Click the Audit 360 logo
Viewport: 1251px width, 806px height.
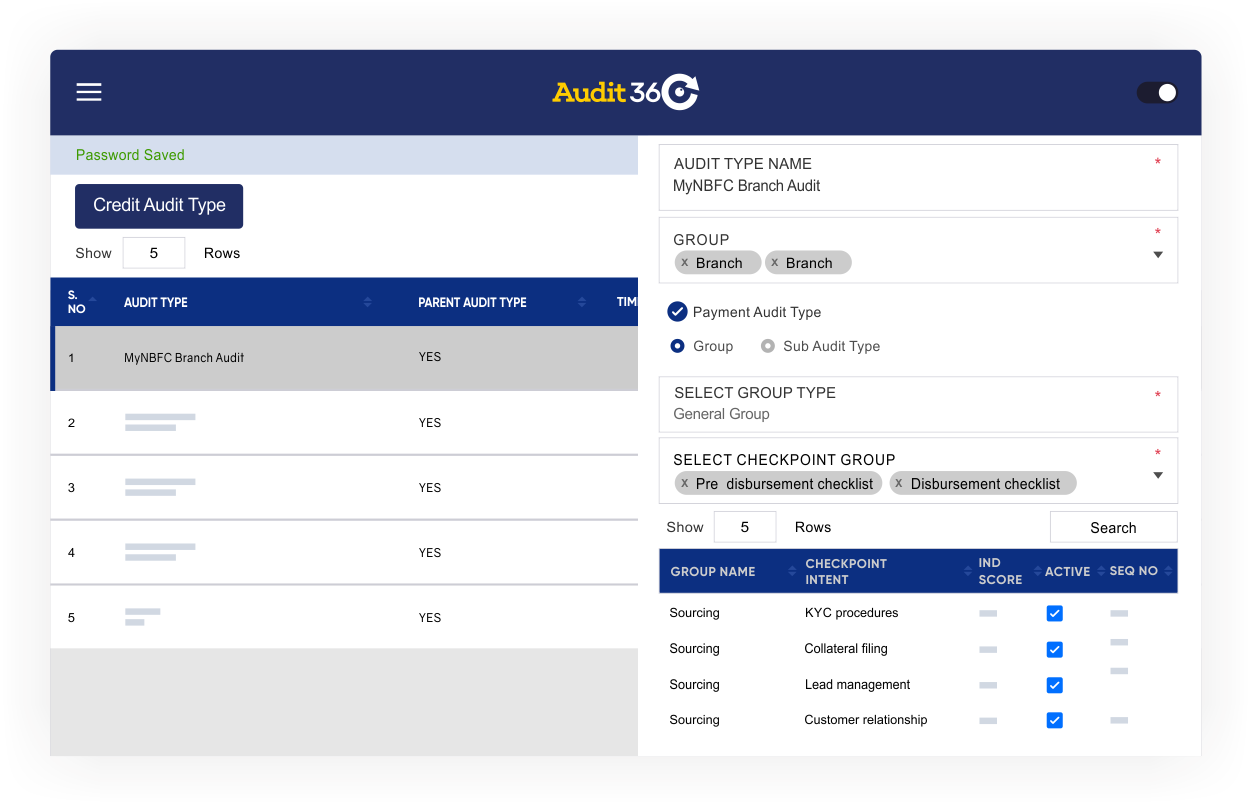coord(625,92)
